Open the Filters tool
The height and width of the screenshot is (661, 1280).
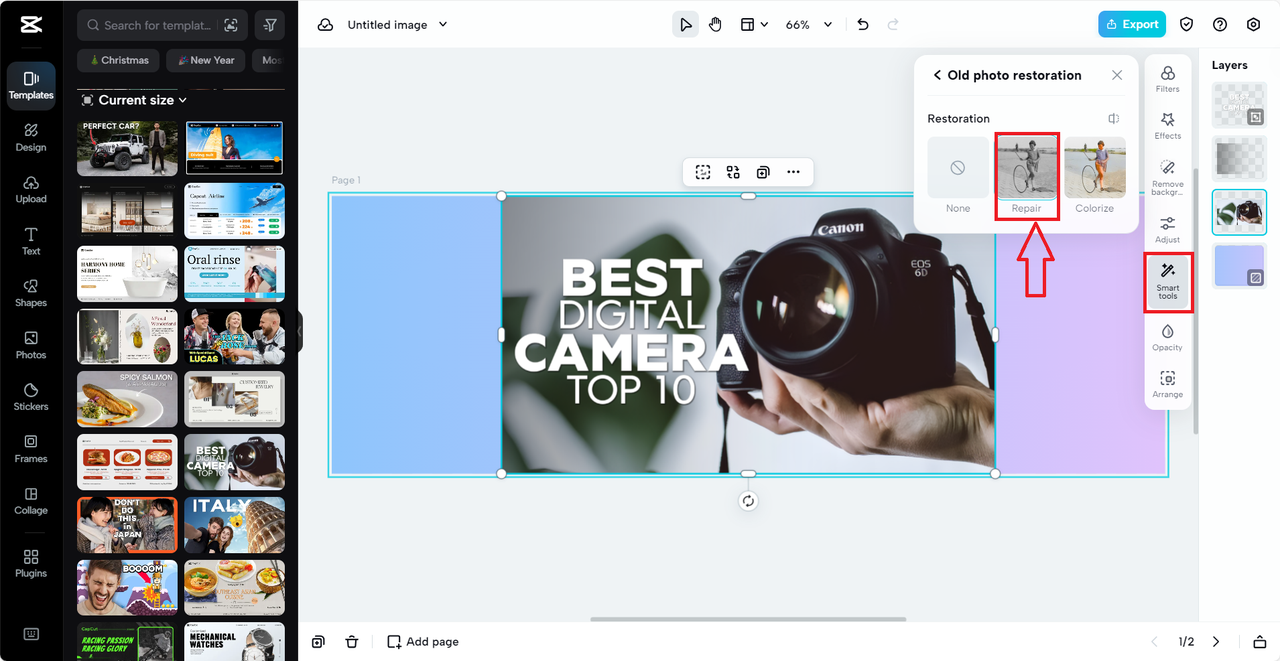[1167, 79]
